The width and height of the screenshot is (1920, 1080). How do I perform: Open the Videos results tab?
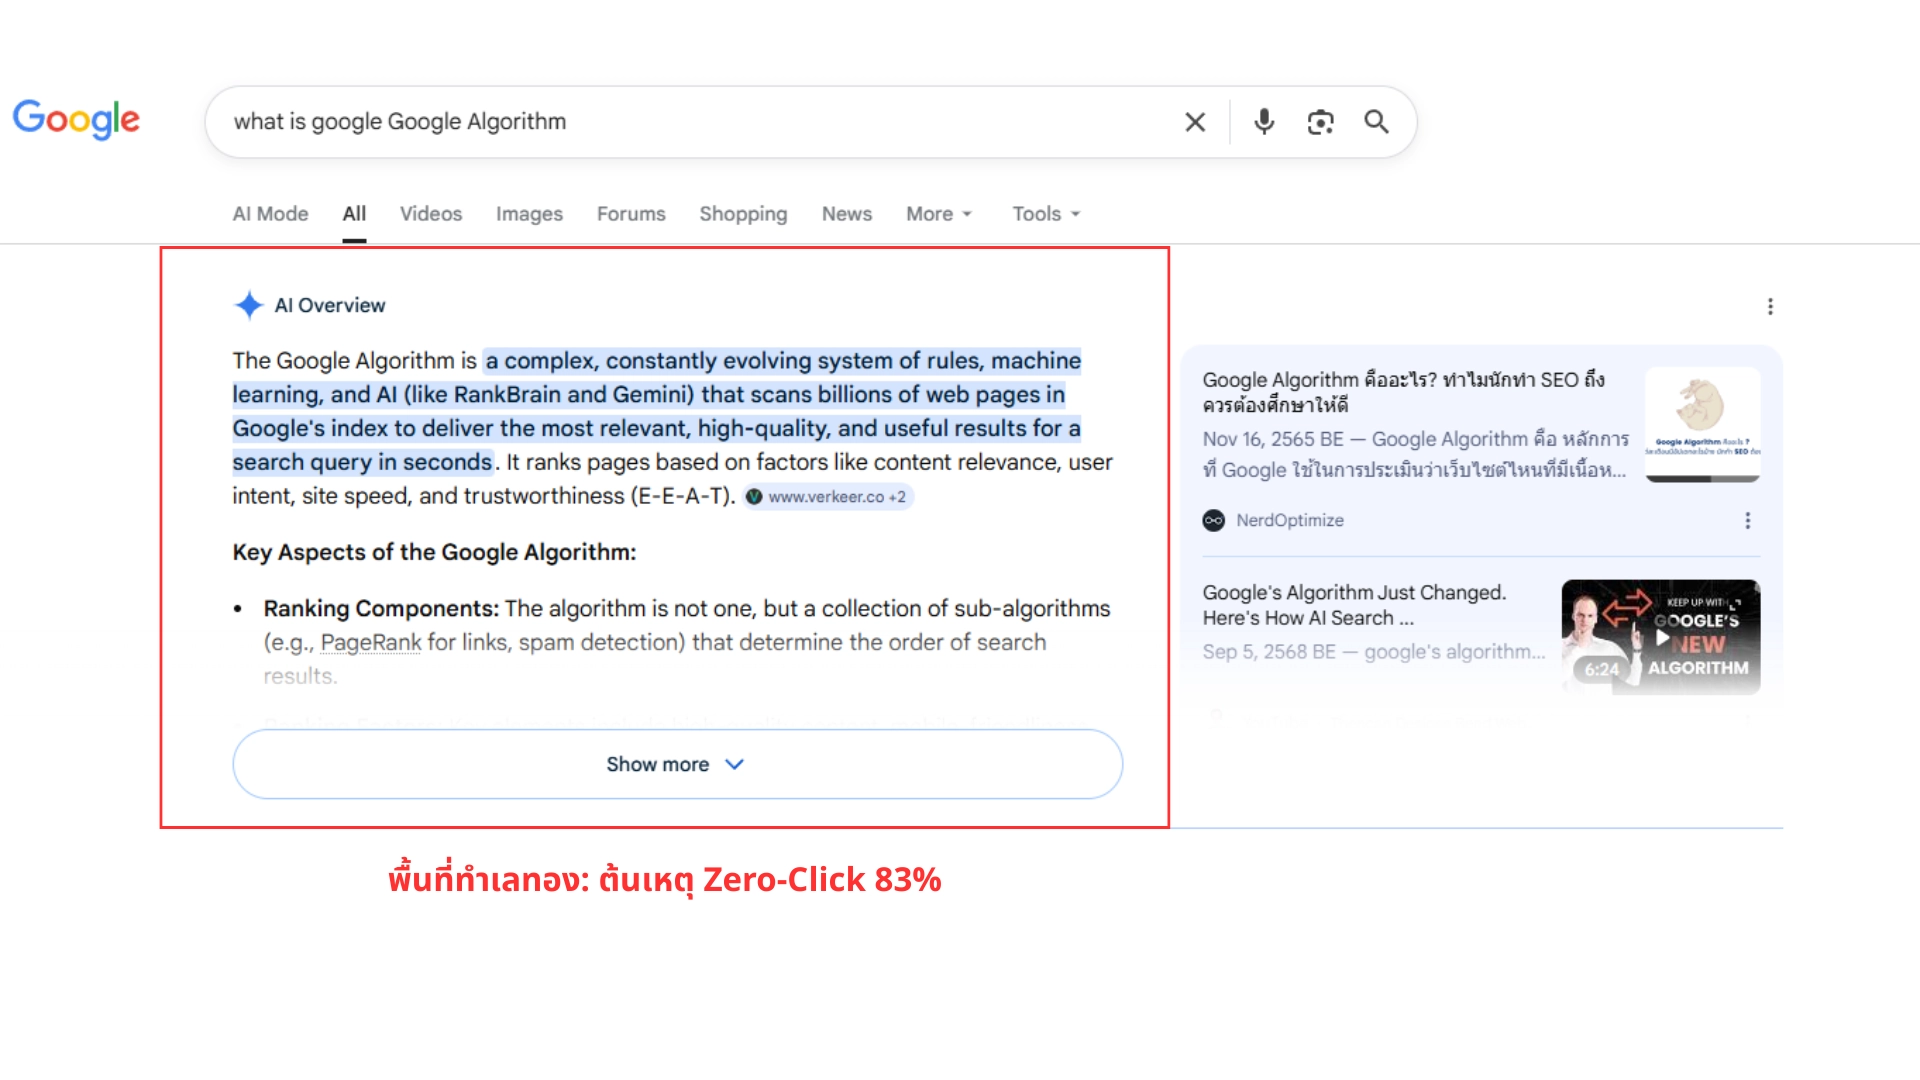(431, 214)
